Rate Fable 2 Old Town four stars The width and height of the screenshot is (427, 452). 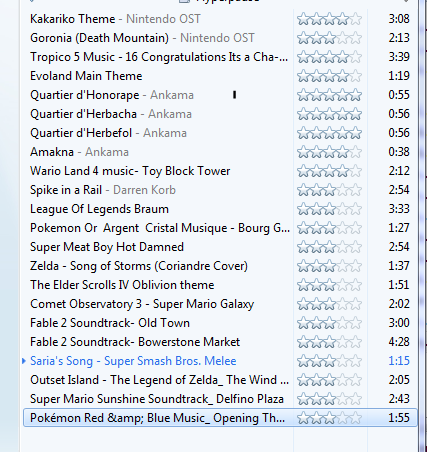pyautogui.click(x=343, y=323)
